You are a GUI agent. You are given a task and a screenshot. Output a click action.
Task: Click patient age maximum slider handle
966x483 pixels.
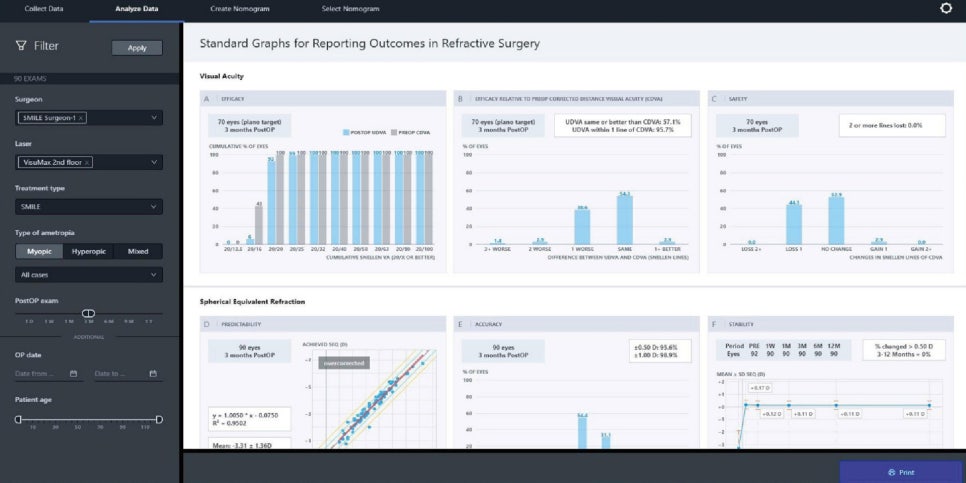click(160, 420)
